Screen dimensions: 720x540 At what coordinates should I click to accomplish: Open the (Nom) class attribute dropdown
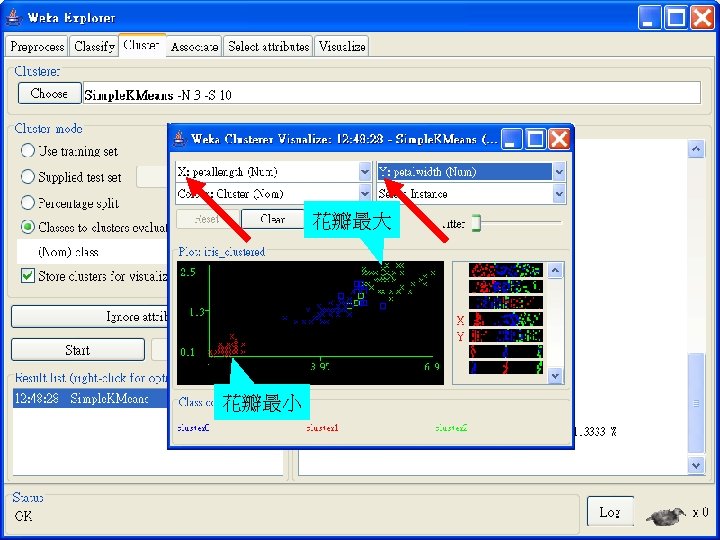click(x=92, y=252)
